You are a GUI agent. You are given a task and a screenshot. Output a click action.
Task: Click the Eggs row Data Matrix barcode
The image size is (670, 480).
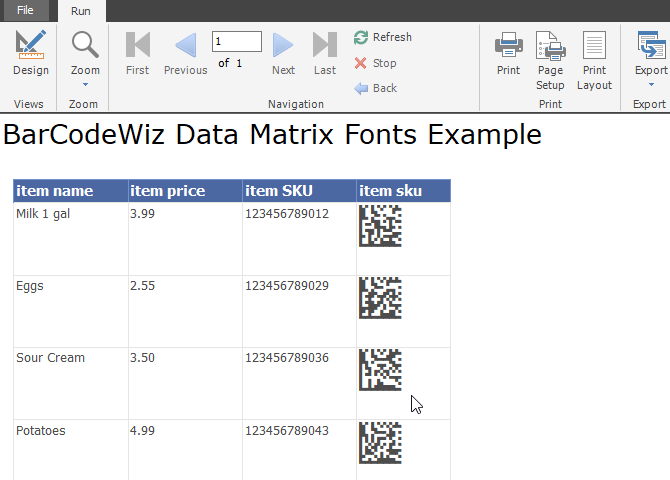[380, 298]
